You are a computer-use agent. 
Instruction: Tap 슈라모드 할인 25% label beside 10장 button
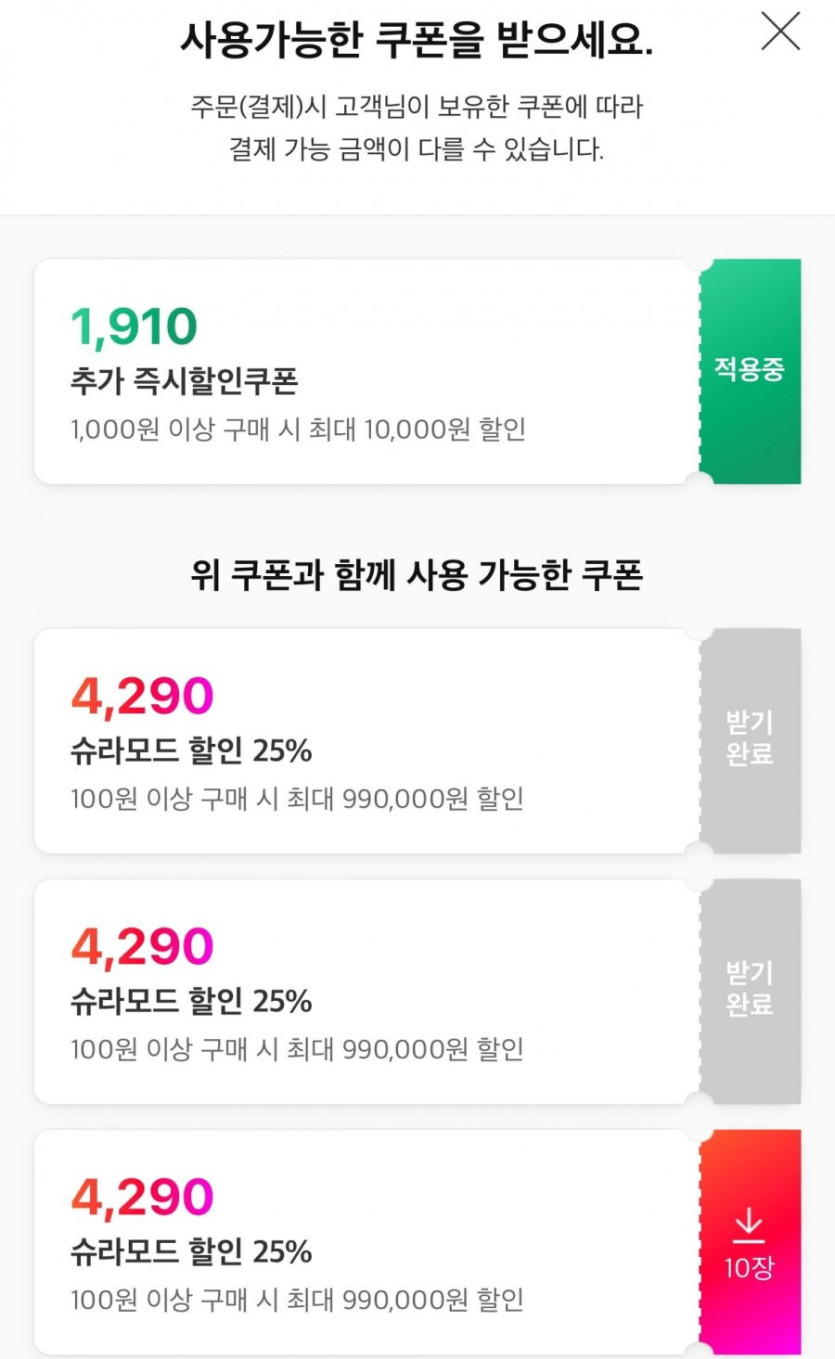(x=191, y=1252)
